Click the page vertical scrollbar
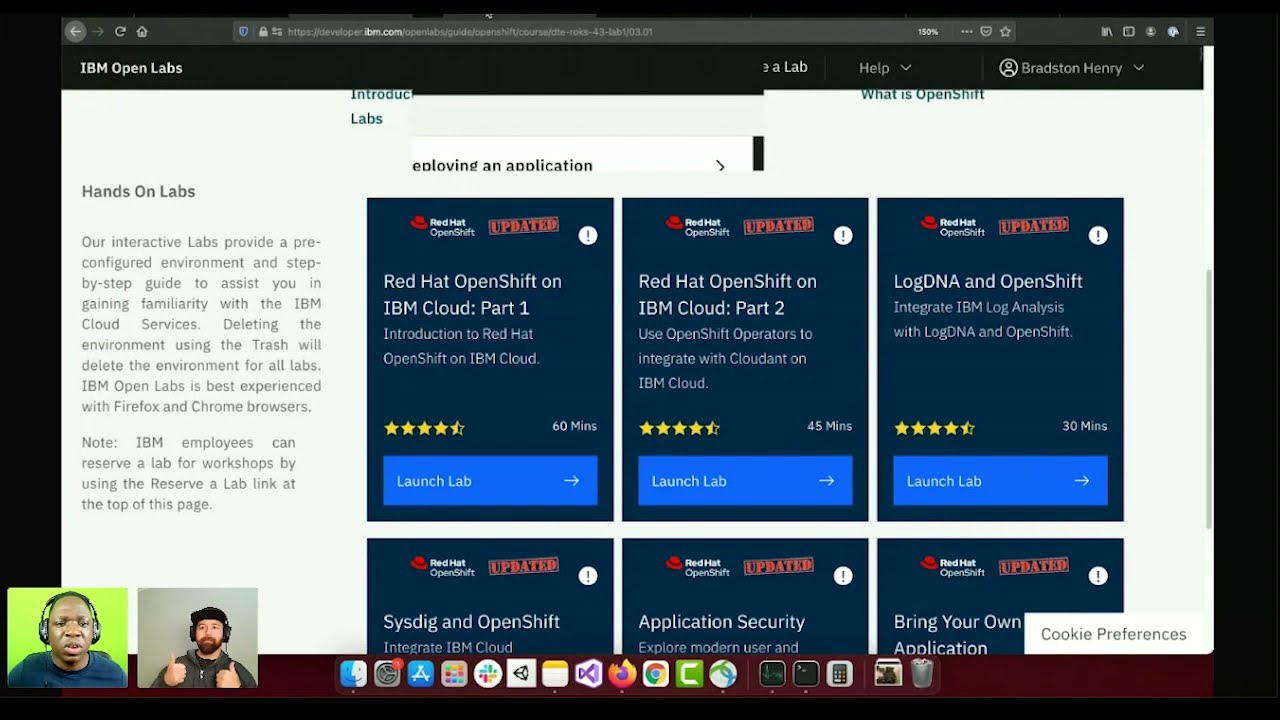The image size is (1280, 720). 1208,398
